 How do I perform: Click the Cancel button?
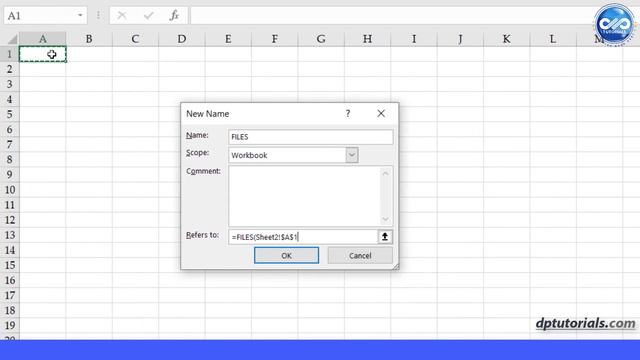360,256
